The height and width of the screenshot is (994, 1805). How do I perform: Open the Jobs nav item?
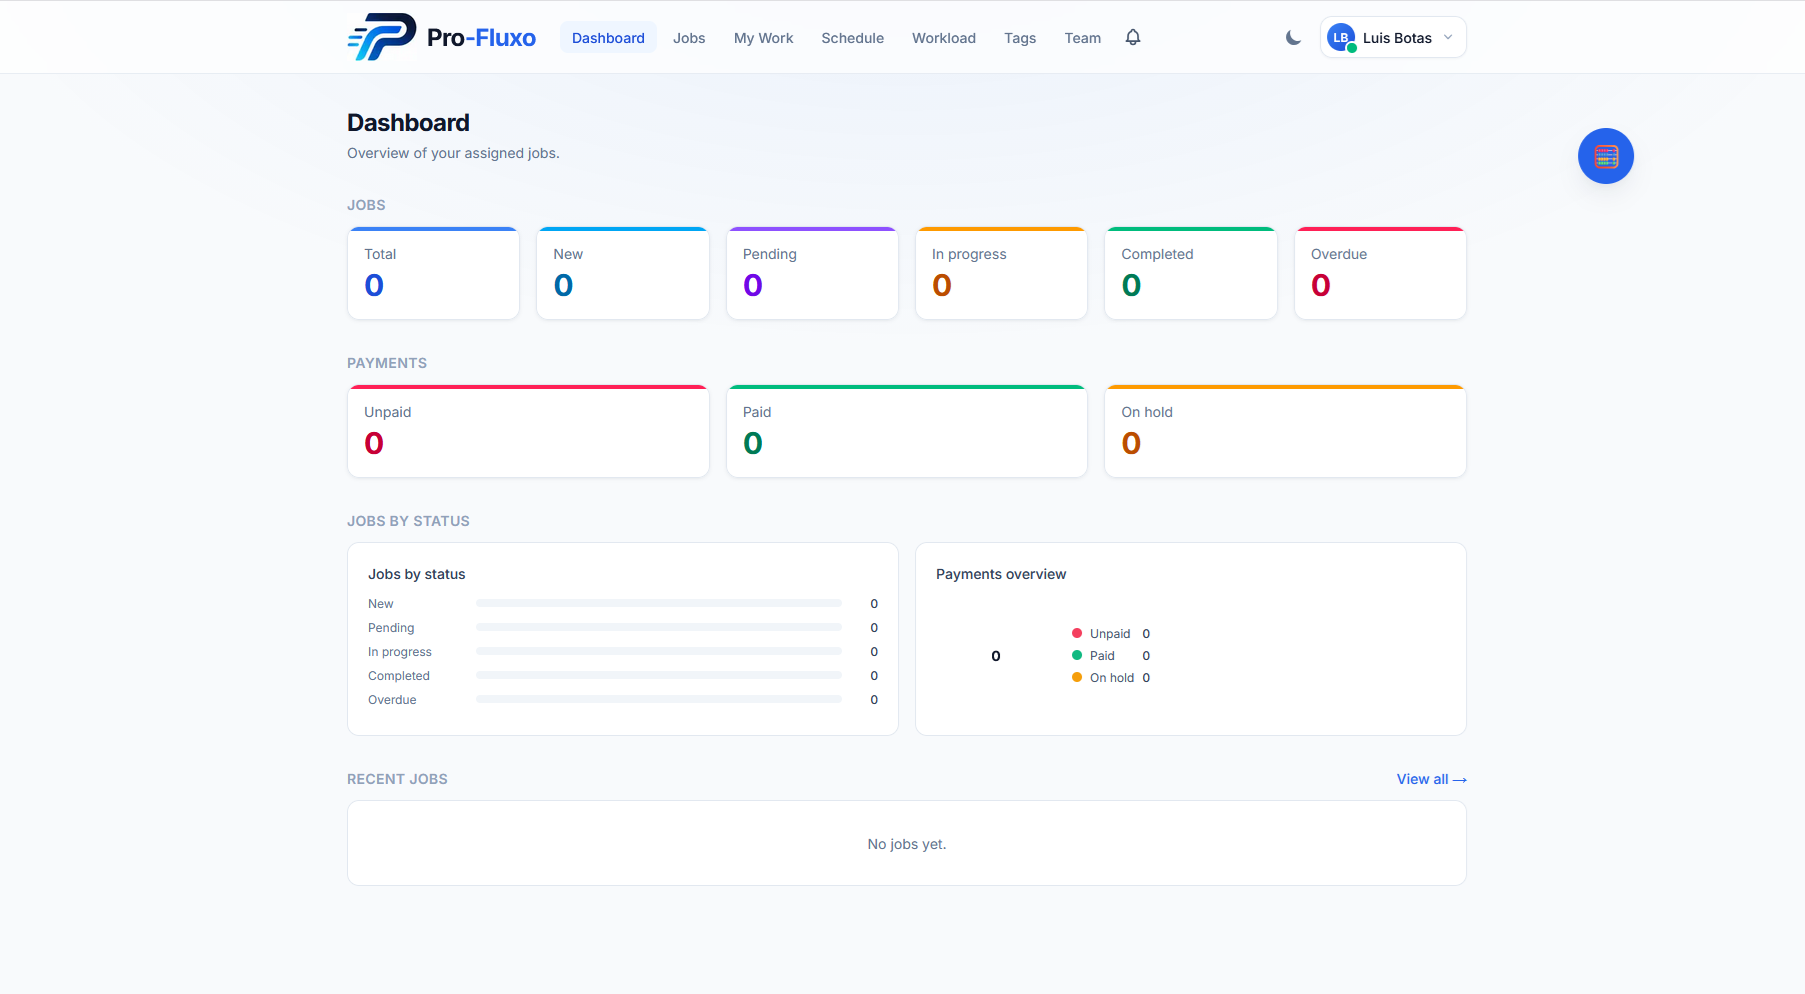(689, 38)
